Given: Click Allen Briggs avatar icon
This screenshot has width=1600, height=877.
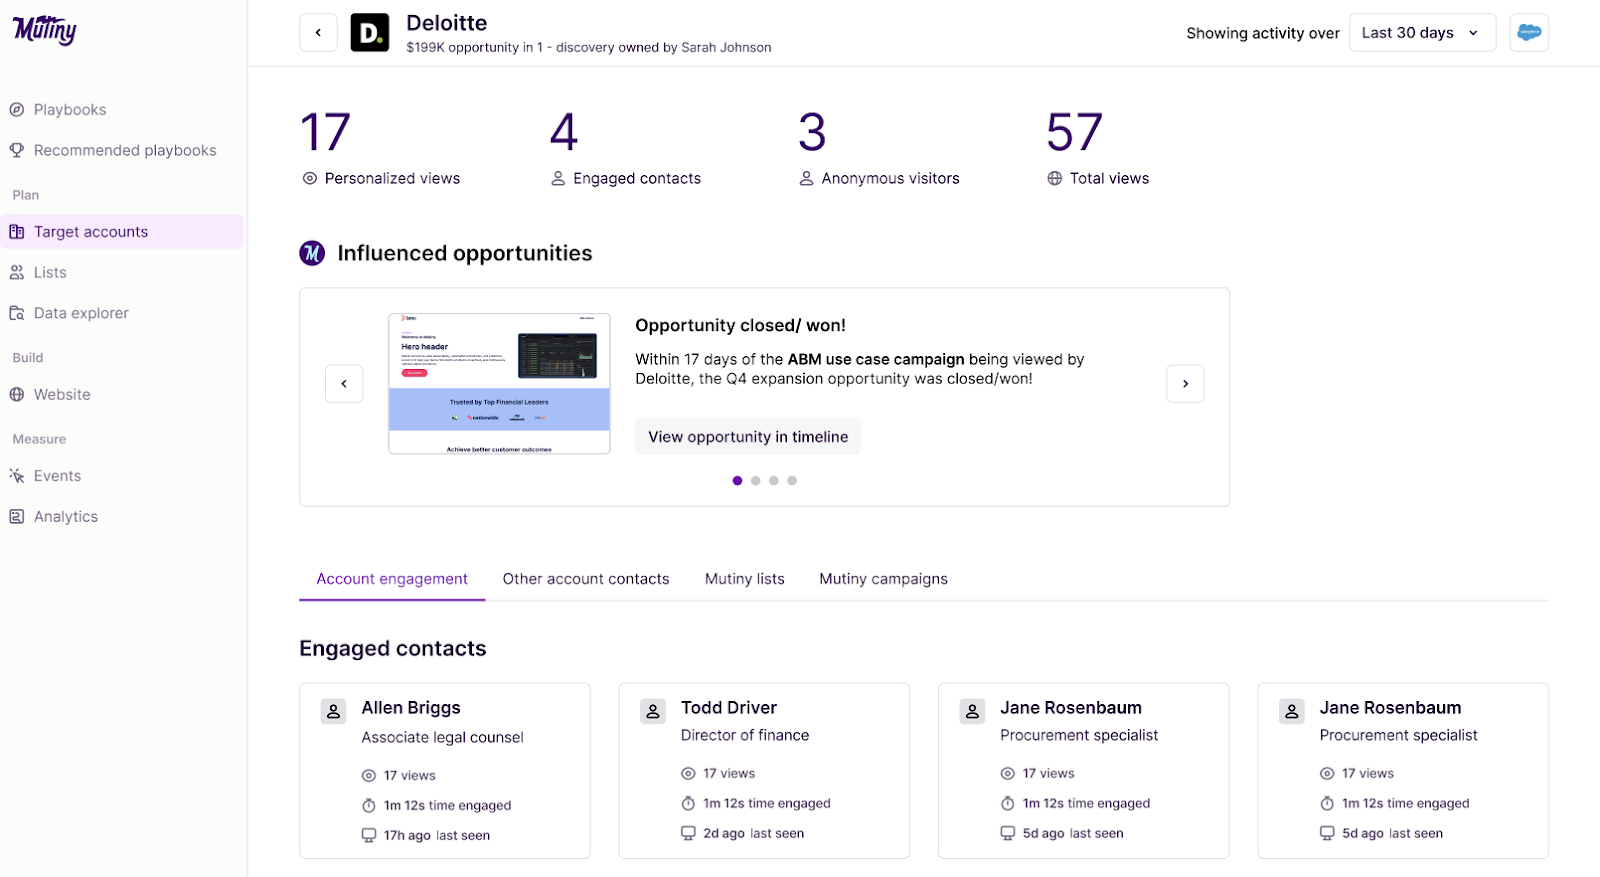Looking at the screenshot, I should pyautogui.click(x=334, y=712).
